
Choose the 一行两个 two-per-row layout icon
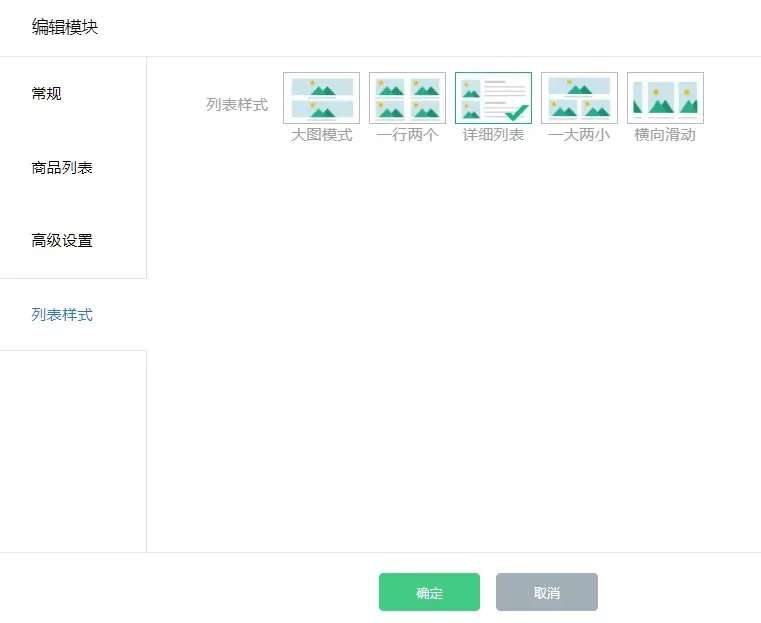[407, 98]
